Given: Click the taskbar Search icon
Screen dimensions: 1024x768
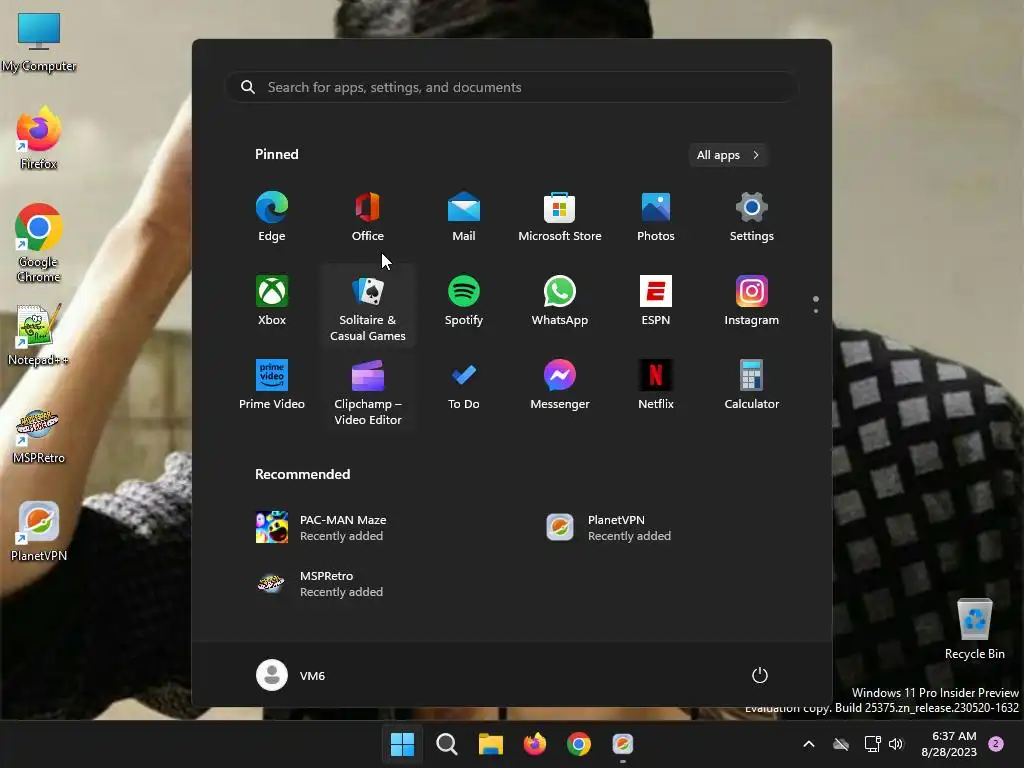Looking at the screenshot, I should pos(447,744).
